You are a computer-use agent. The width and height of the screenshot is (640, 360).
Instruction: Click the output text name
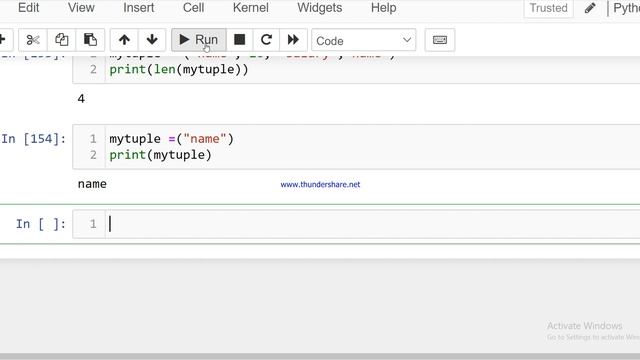[92, 184]
